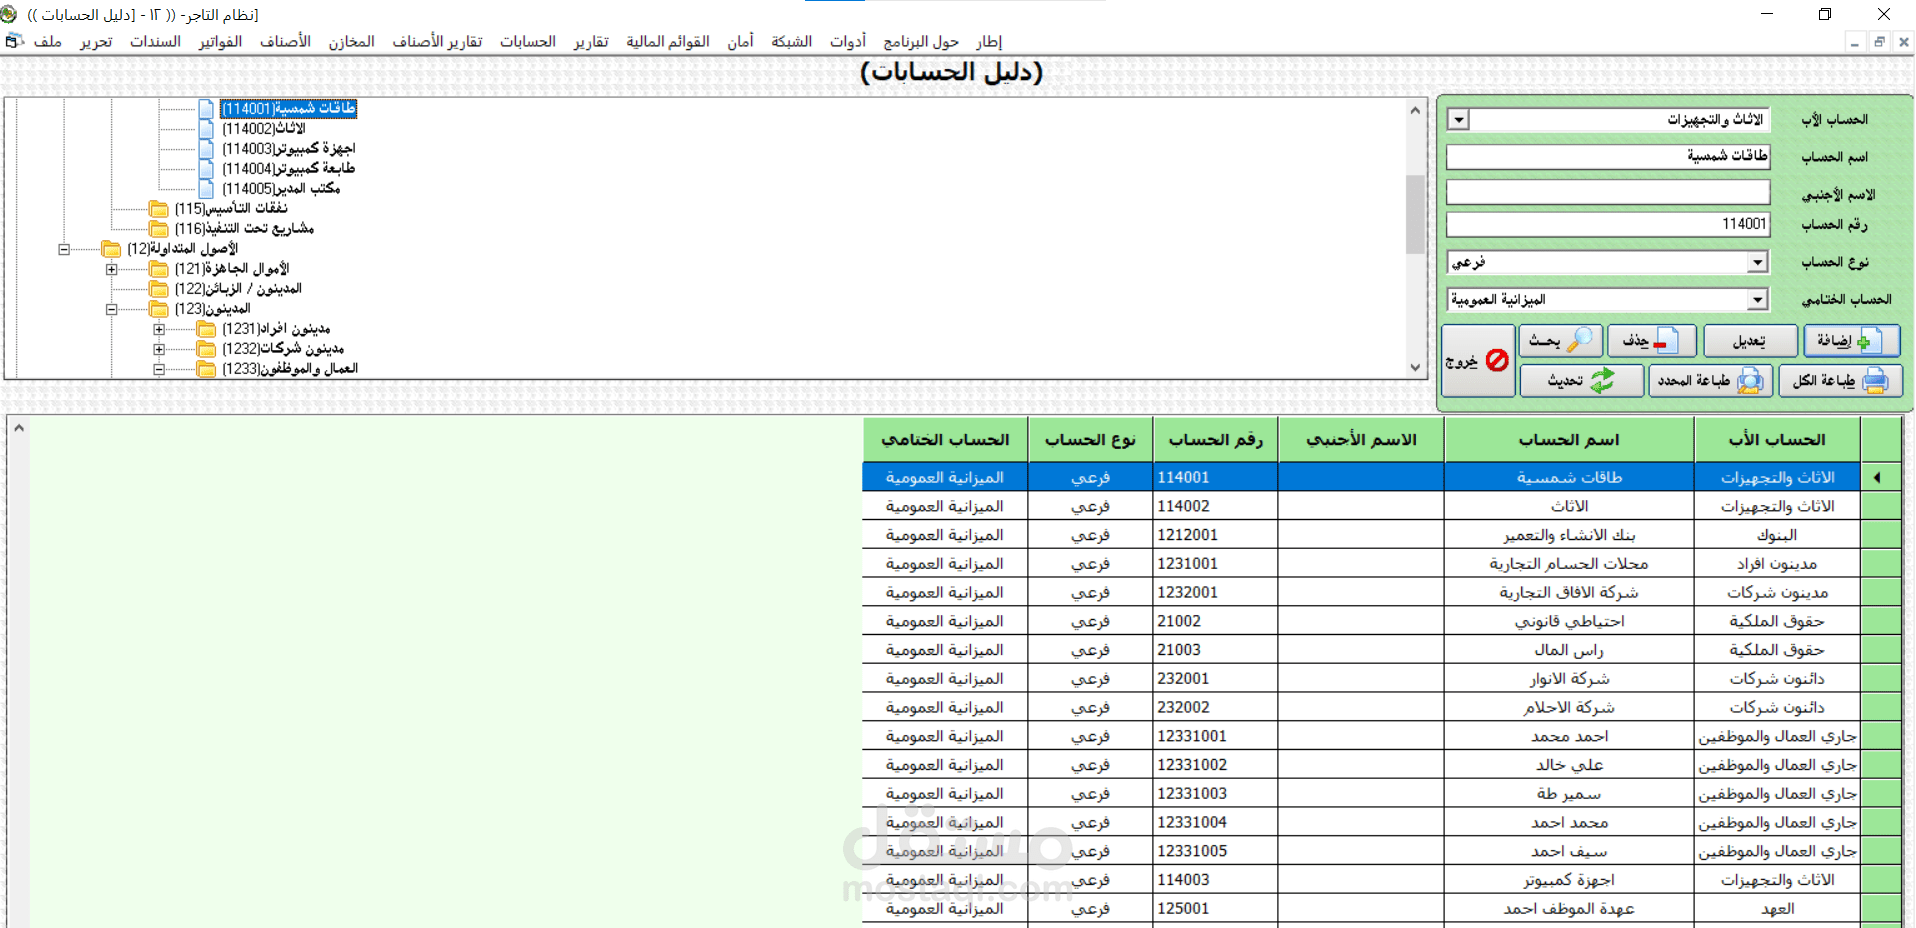Screen dimensions: 1916x928
Task: Open the الحساب الختامي dropdown
Action: [1757, 300]
